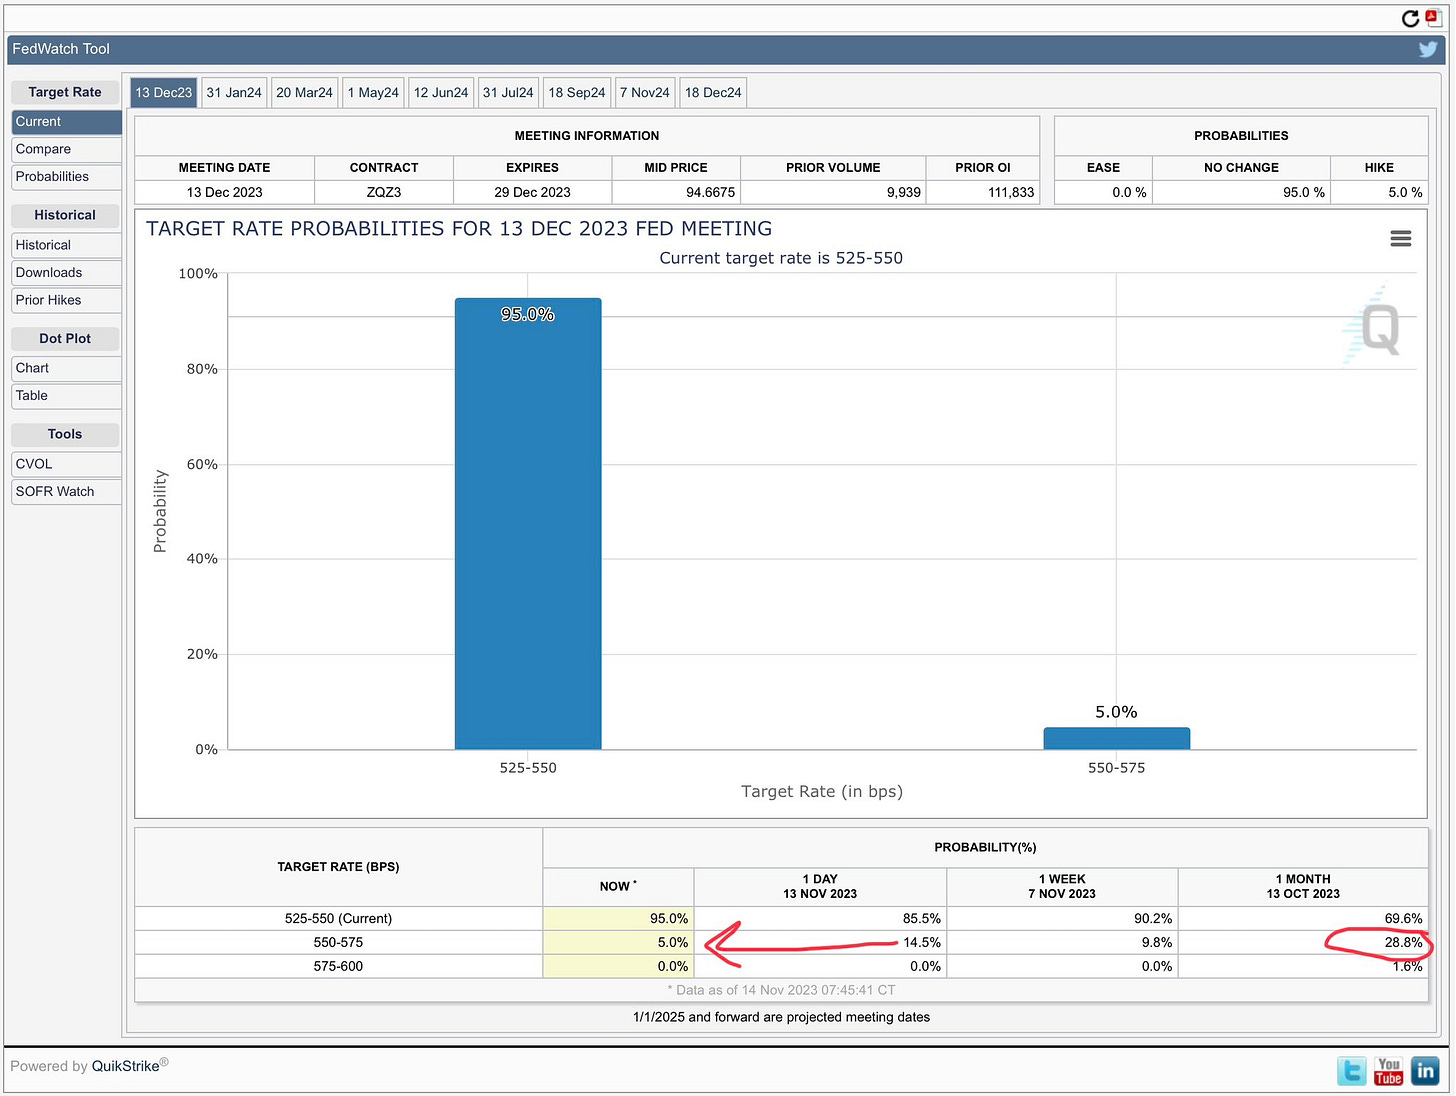Screen dimensions: 1456x1096
Task: Open Prior Hikes in the sidebar
Action: coord(48,300)
